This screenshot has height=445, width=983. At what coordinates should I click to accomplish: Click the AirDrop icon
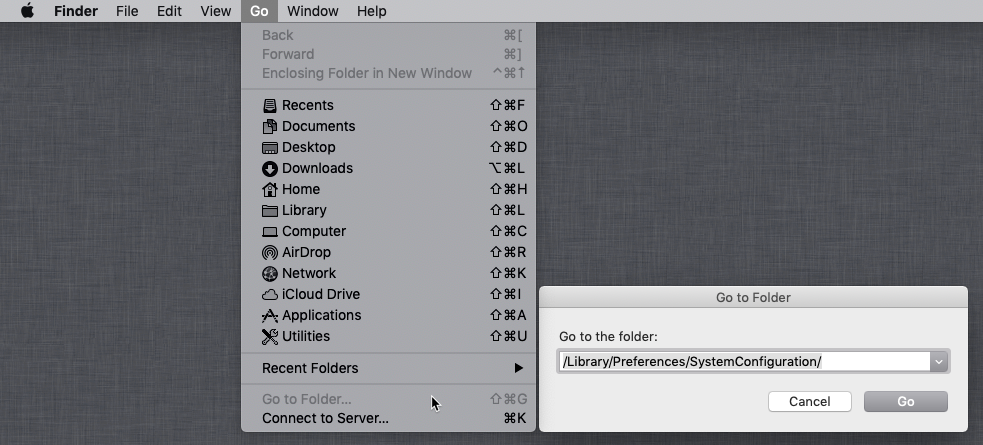270,253
